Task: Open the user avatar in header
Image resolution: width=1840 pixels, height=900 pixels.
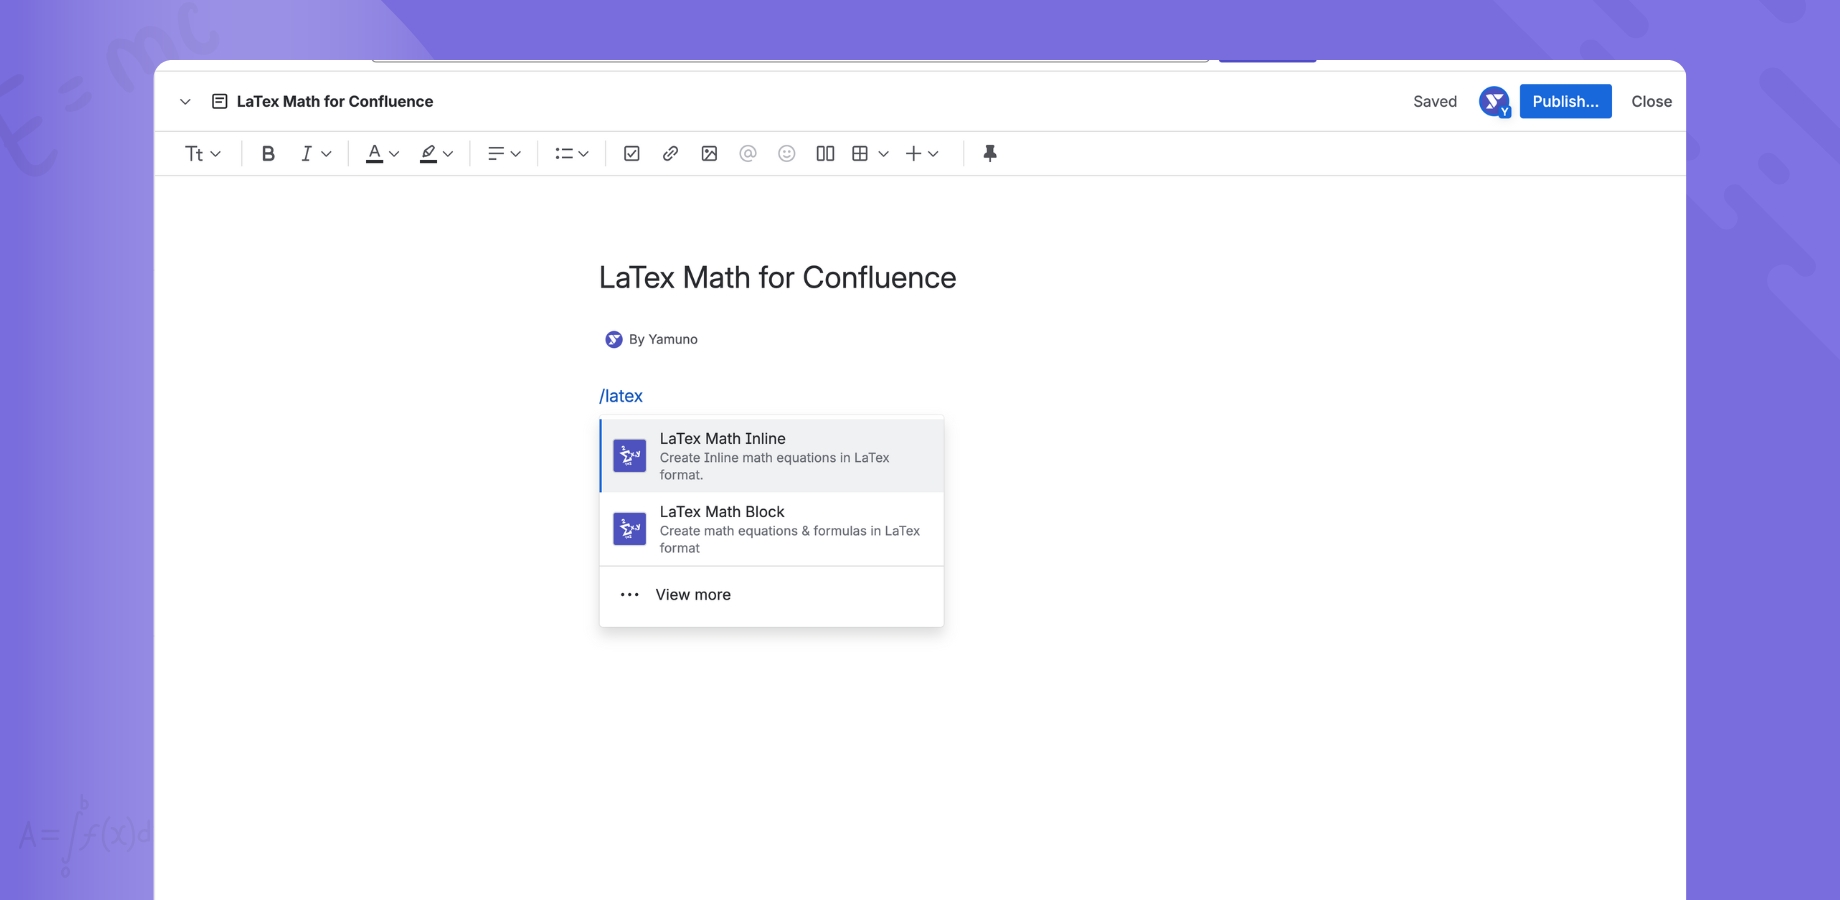Action: [1495, 101]
